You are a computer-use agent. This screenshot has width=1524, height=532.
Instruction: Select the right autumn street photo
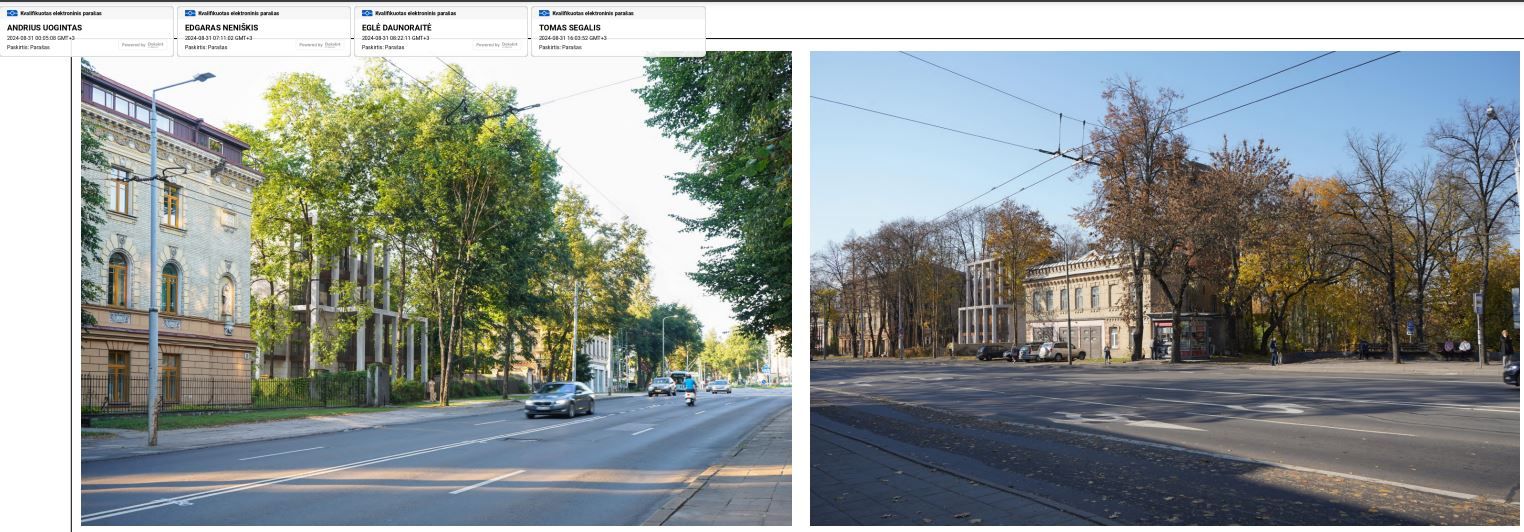(1164, 288)
